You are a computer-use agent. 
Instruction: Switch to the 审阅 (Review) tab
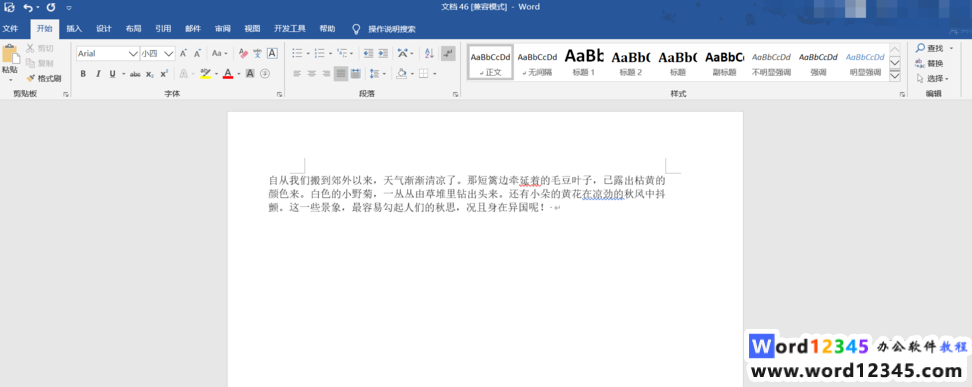(223, 29)
